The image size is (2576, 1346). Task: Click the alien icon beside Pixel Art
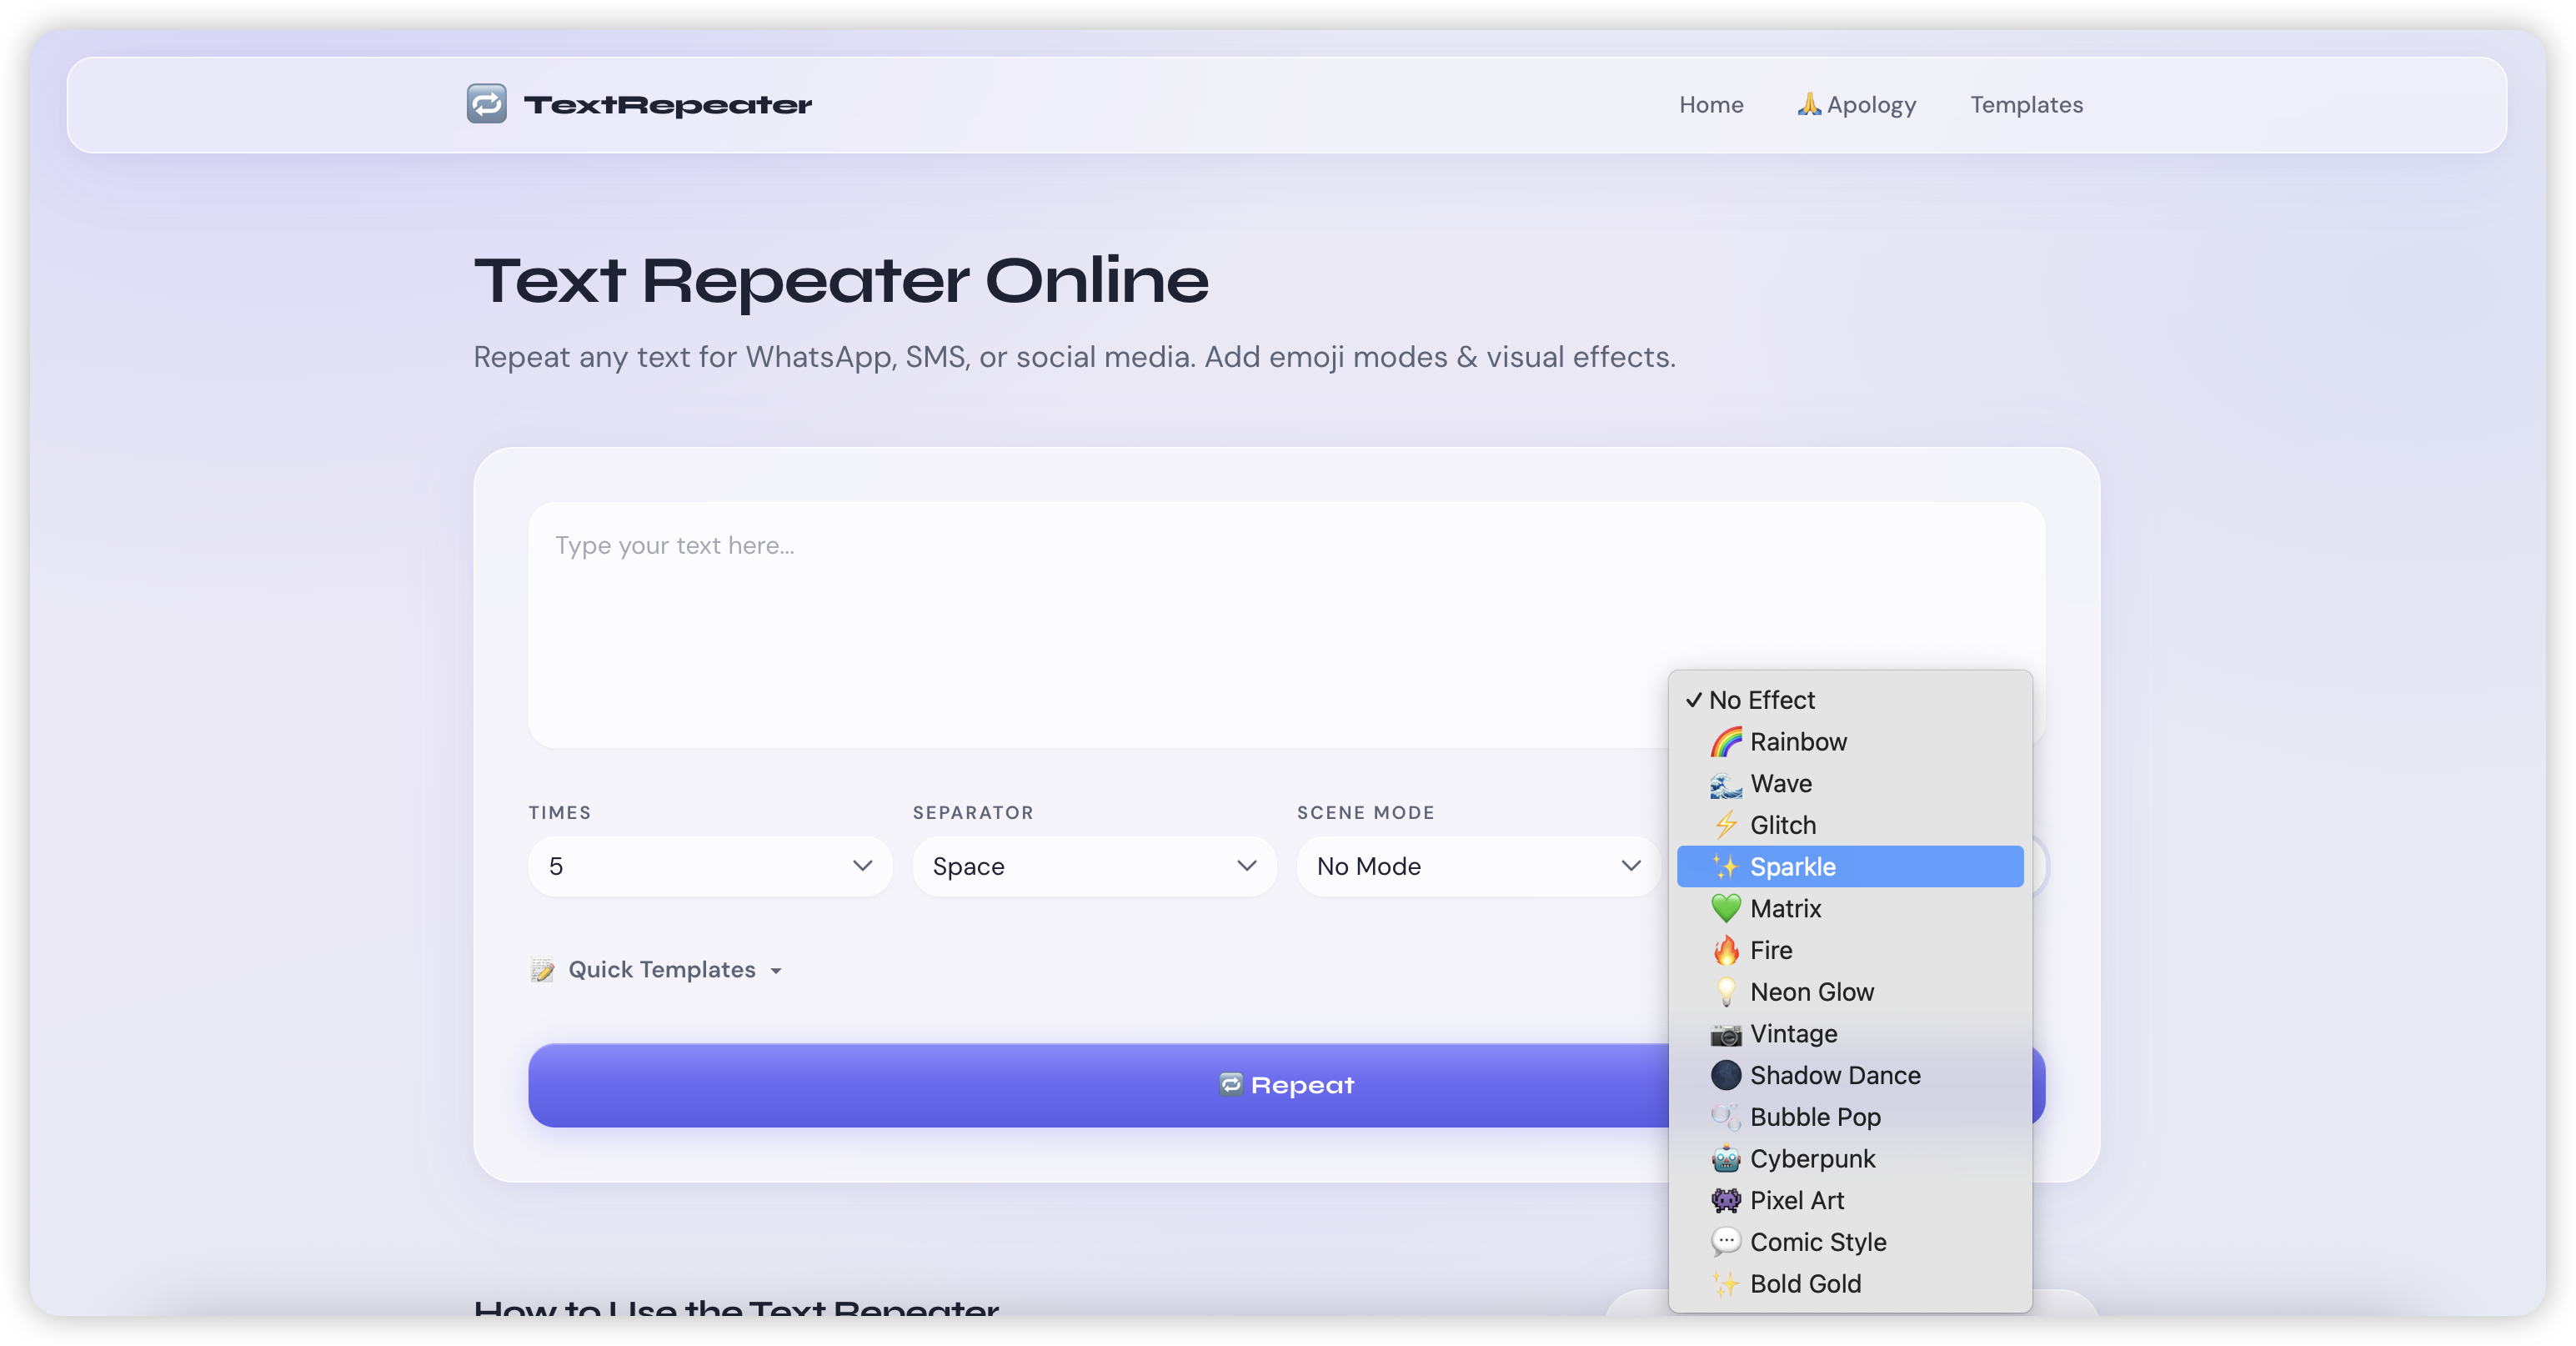point(1725,1200)
